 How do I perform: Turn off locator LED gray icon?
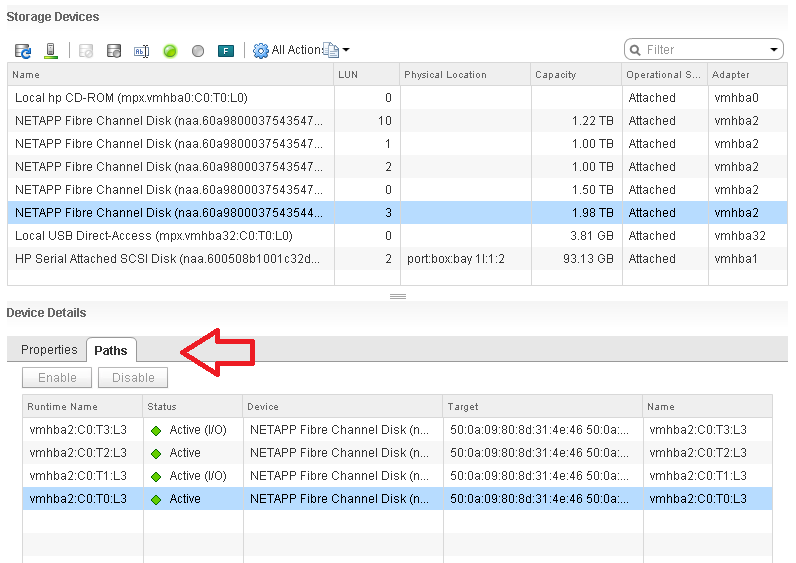[x=198, y=51]
